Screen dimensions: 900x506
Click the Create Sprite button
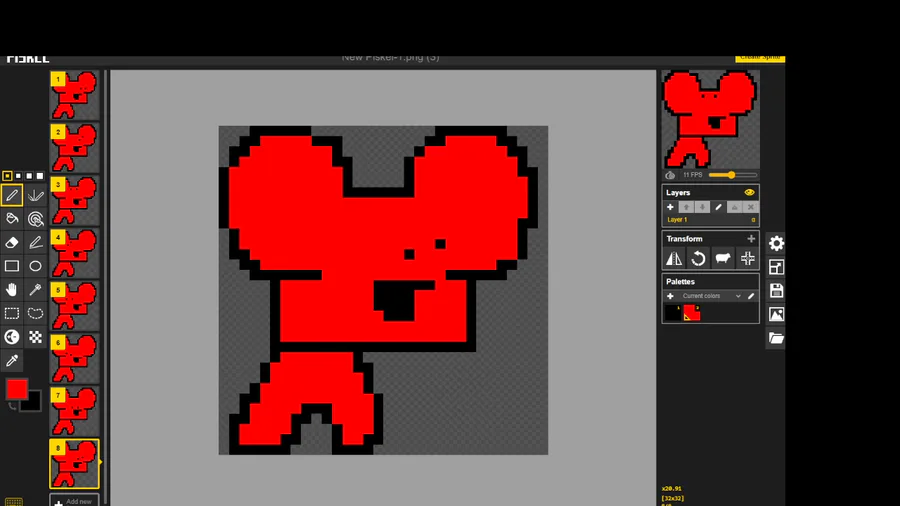(760, 58)
